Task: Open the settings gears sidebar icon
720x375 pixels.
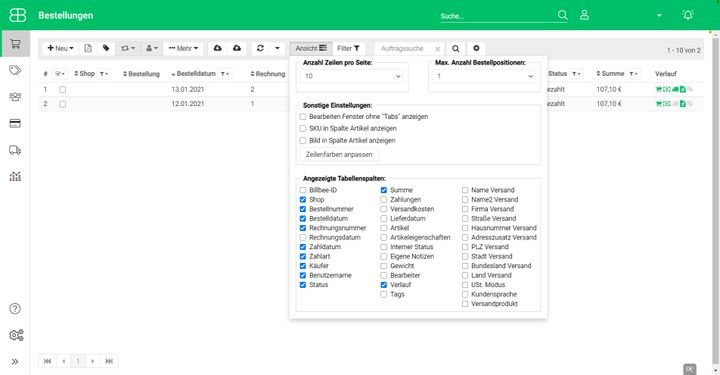Action: point(16,335)
